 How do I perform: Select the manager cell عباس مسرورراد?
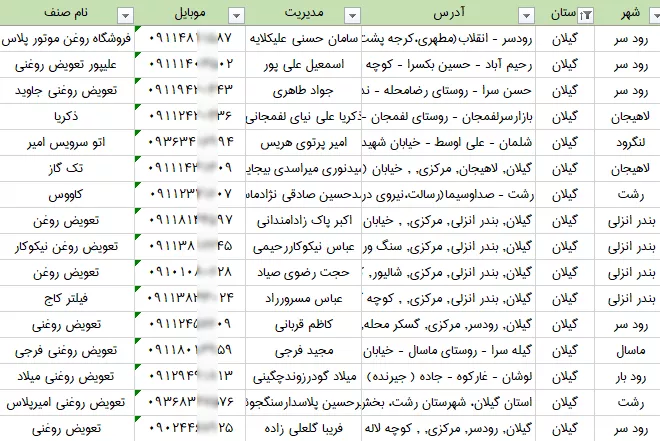[x=303, y=299]
